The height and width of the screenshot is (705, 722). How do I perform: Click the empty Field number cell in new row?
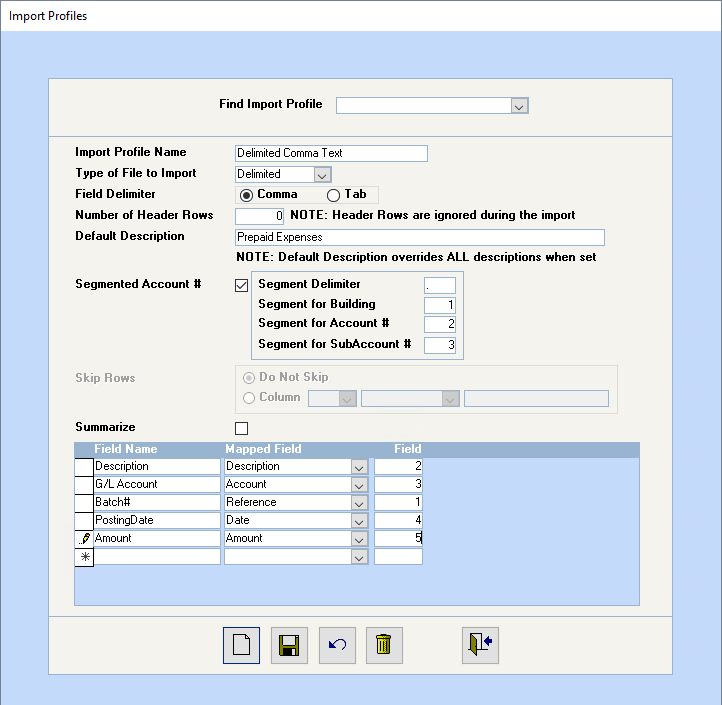pos(398,557)
